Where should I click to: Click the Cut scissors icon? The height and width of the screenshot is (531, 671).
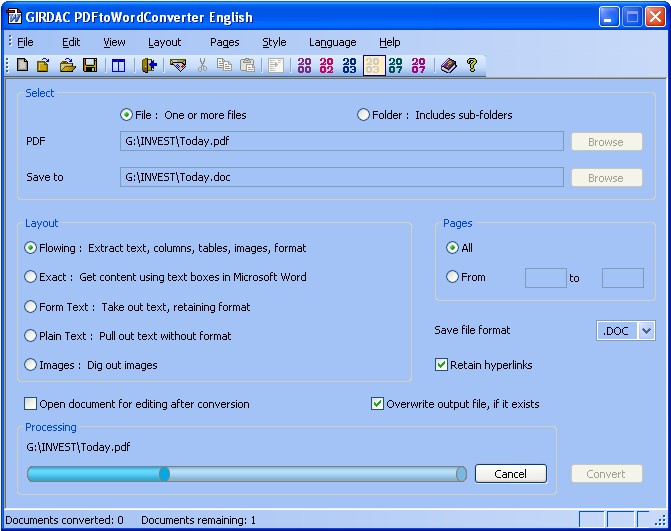(202, 65)
